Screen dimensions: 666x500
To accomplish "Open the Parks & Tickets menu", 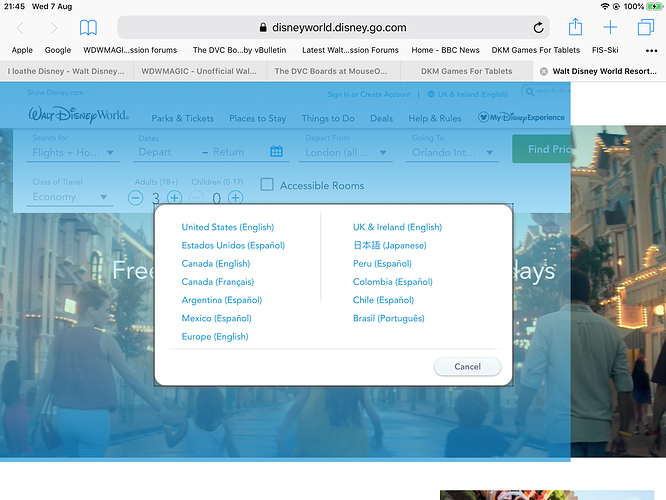I will (x=182, y=118).
